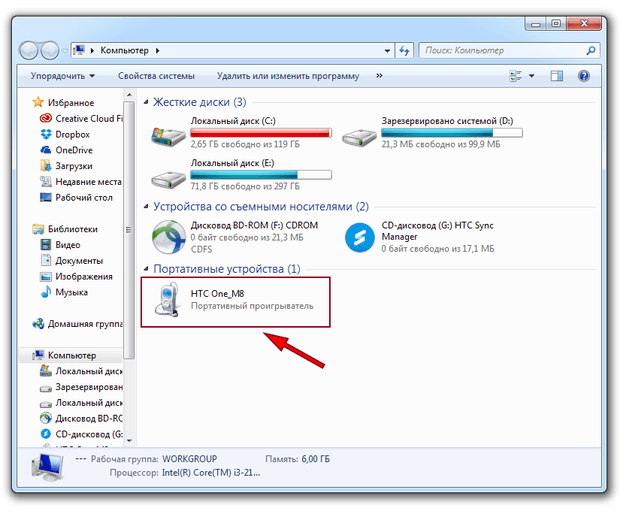
Task: Select the Дисковод BD-ROM (F:) icon
Action: click(169, 237)
